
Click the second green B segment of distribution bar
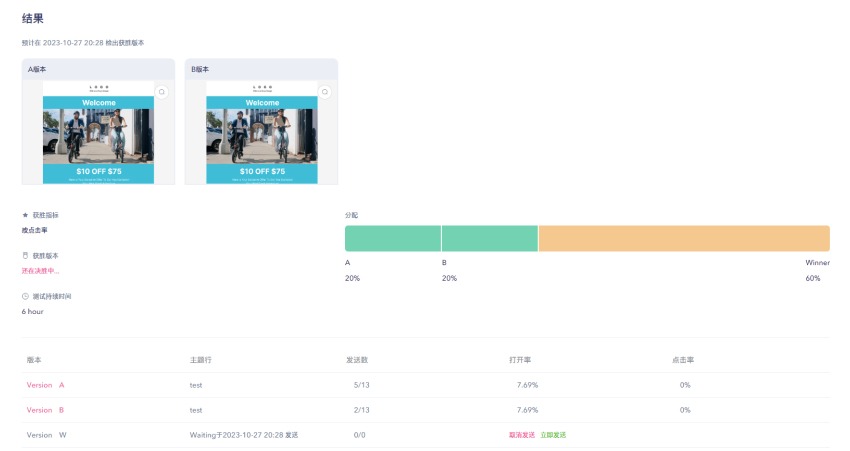click(489, 238)
